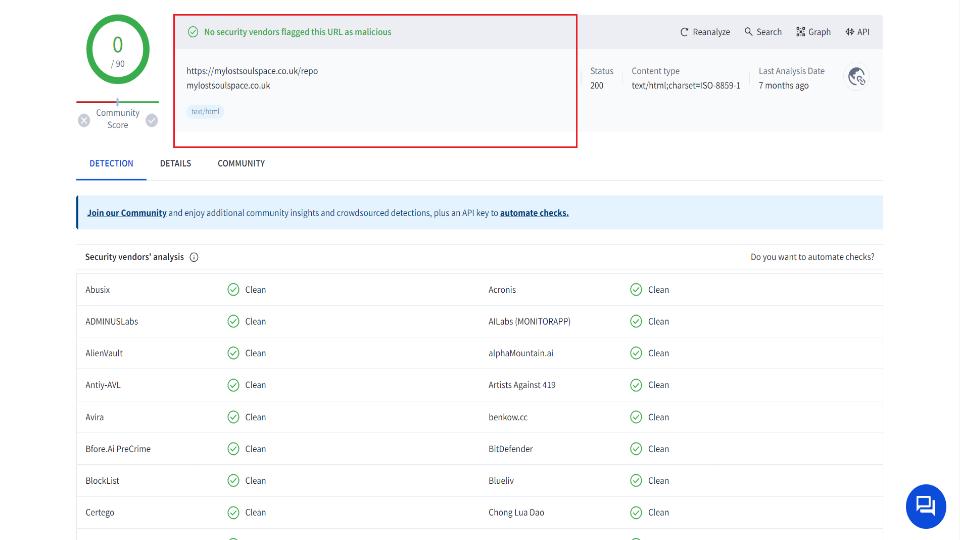This screenshot has height=540, width=960.
Task: Upvote using the Community Score check button
Action: (x=152, y=120)
